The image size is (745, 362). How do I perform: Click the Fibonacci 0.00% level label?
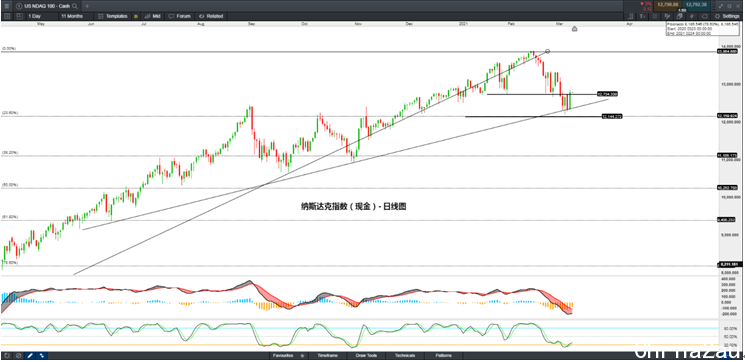point(9,48)
